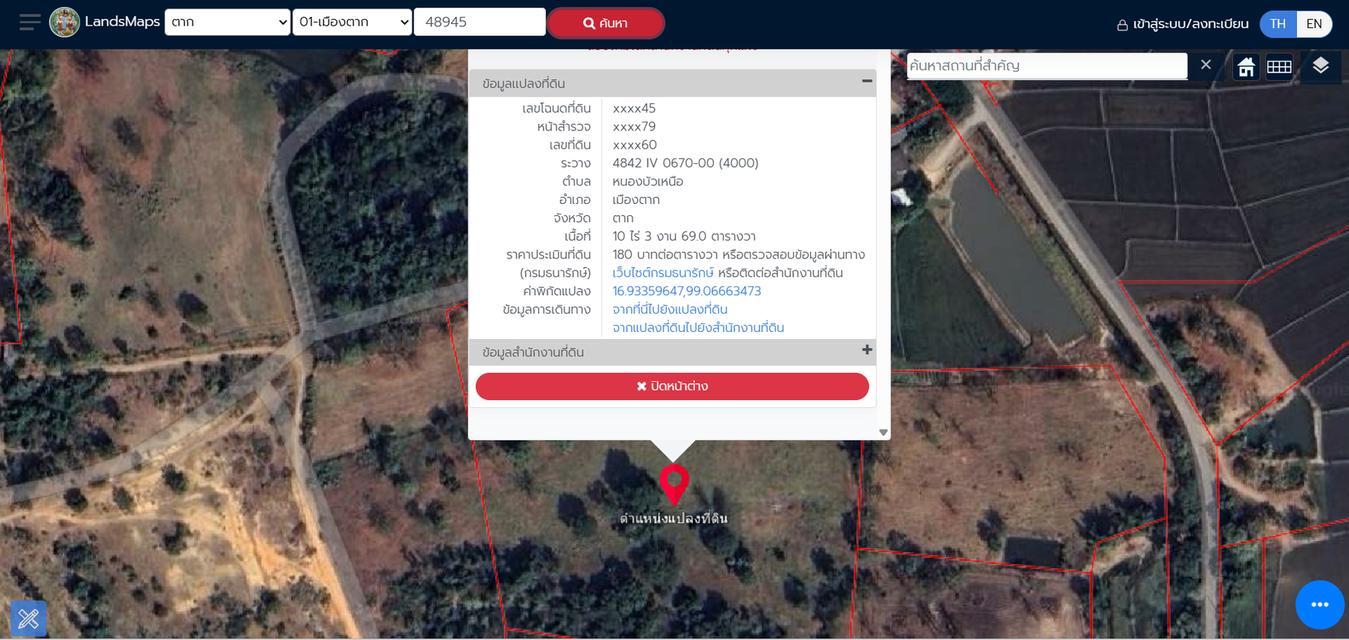Click the เข้าสู่ระบบ/ลงทะเบียน login link
Viewport: 1349px width, 640px height.
[x=1183, y=24]
